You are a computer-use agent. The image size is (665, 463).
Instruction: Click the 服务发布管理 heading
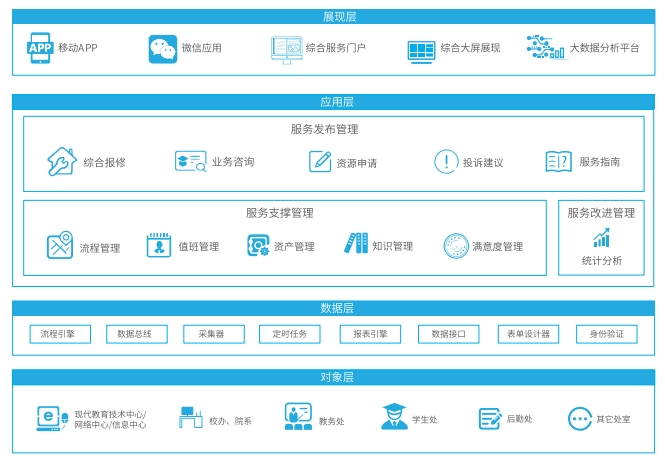(324, 129)
